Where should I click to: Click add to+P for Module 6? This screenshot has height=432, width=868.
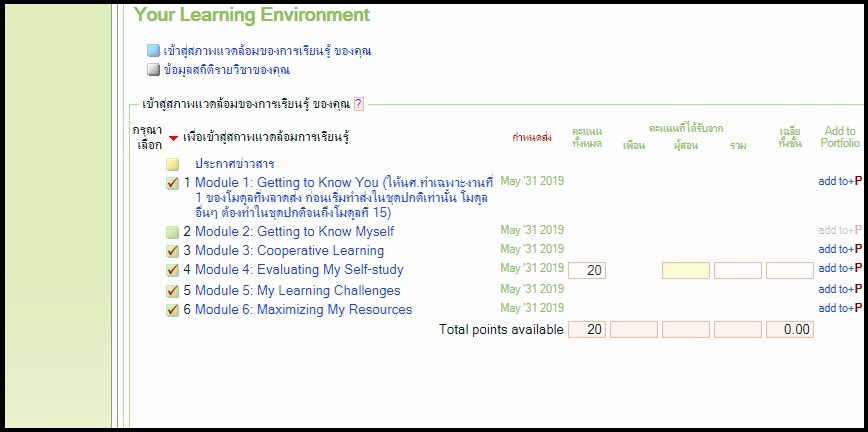839,308
